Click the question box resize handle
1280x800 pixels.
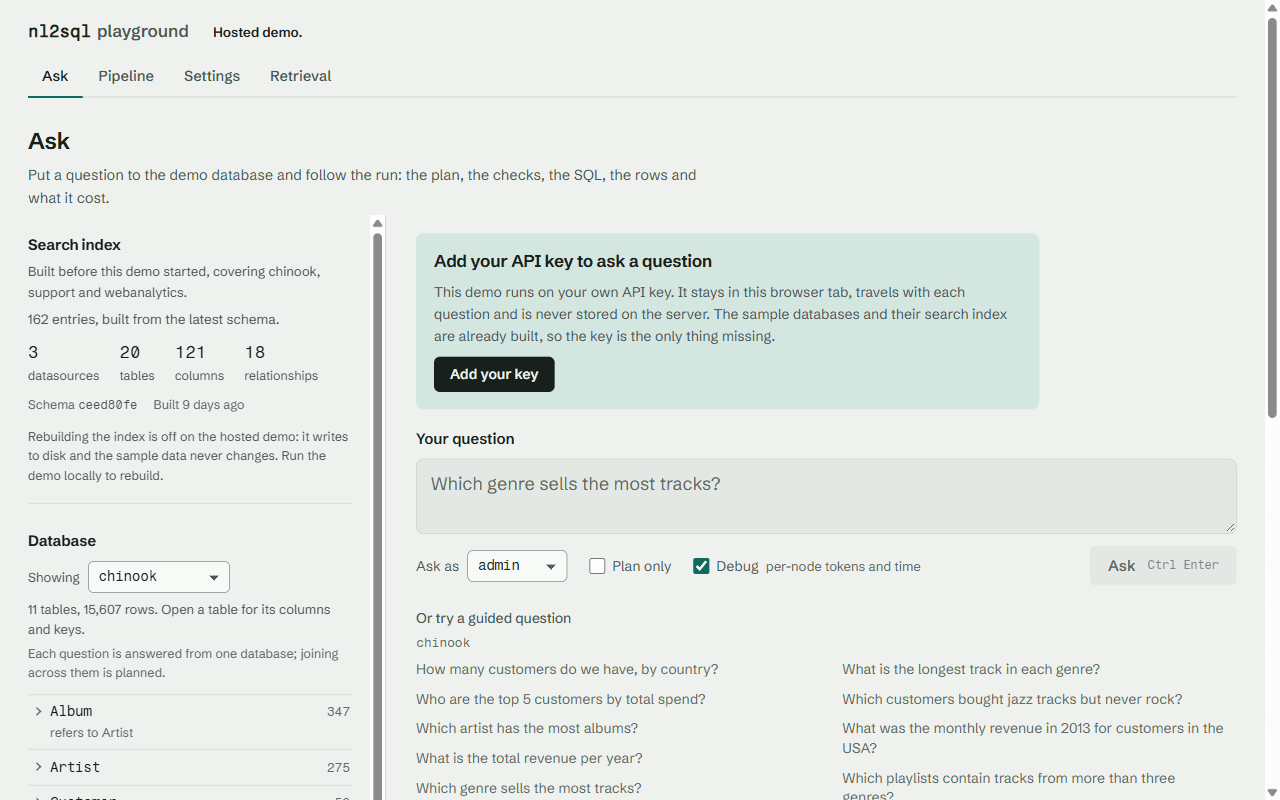[x=1229, y=526]
